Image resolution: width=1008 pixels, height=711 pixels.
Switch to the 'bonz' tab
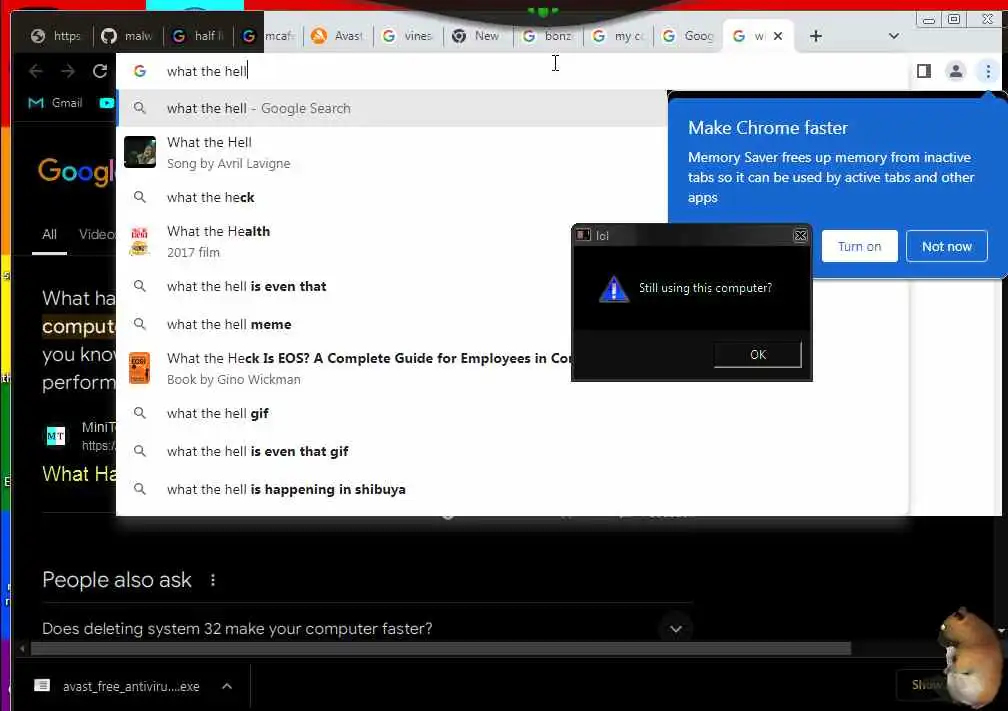[x=547, y=36]
